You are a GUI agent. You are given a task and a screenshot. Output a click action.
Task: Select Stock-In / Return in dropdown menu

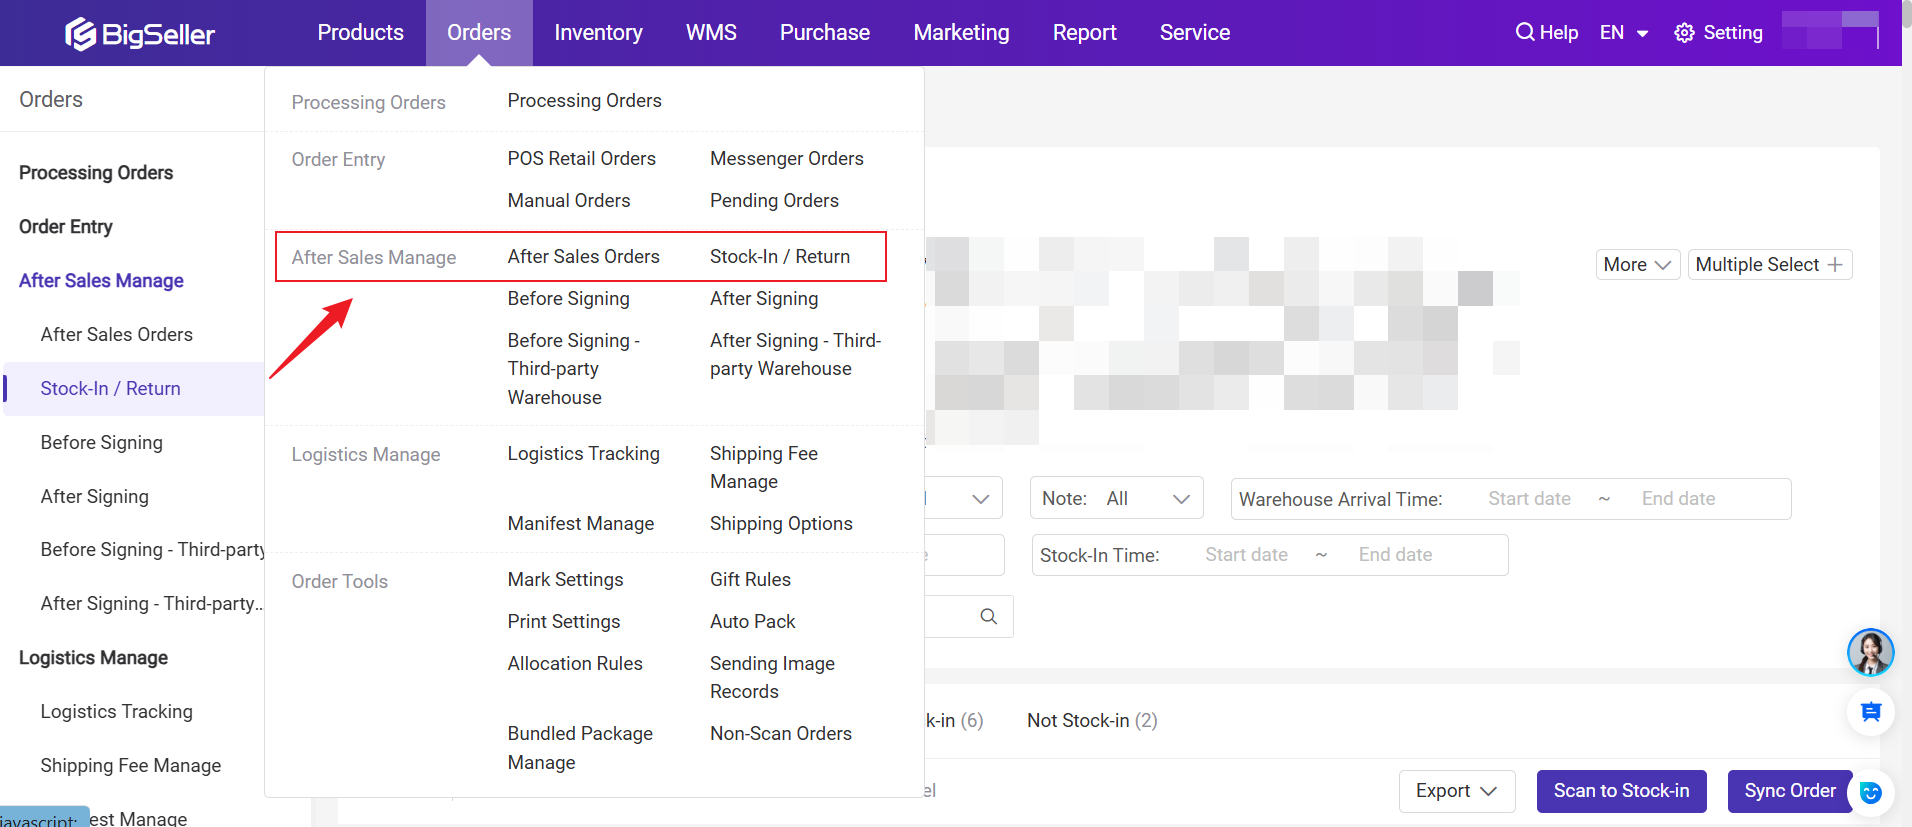779,257
